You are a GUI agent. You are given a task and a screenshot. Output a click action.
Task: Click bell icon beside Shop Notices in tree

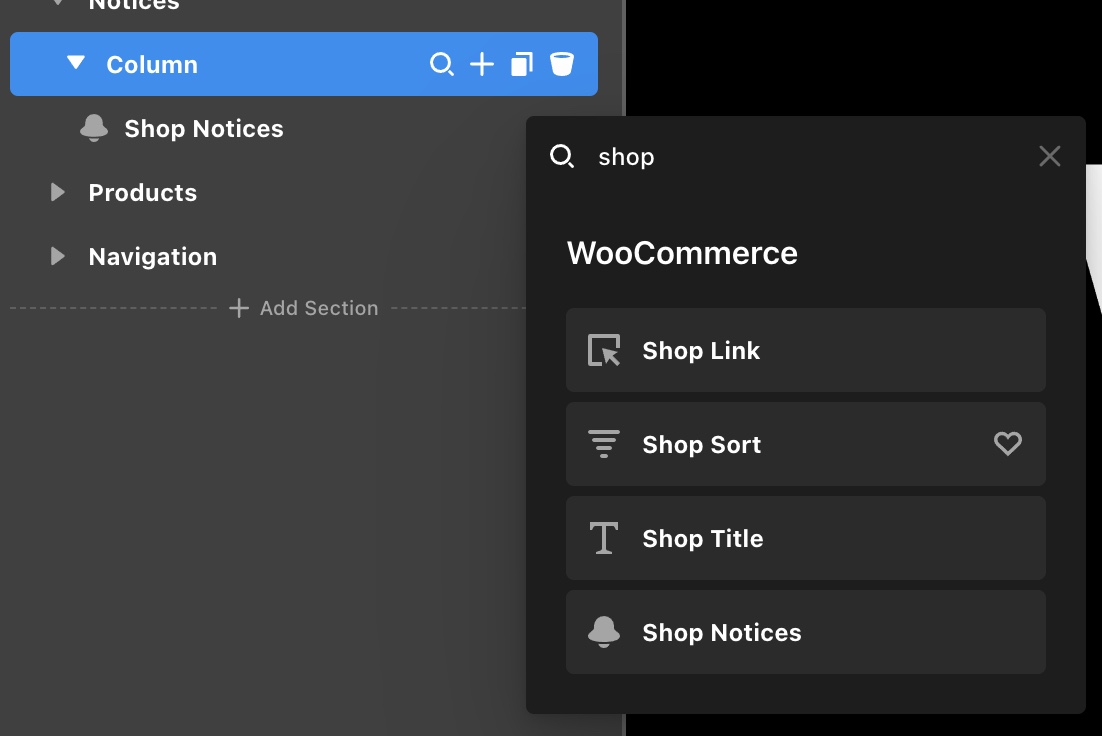[x=93, y=129]
